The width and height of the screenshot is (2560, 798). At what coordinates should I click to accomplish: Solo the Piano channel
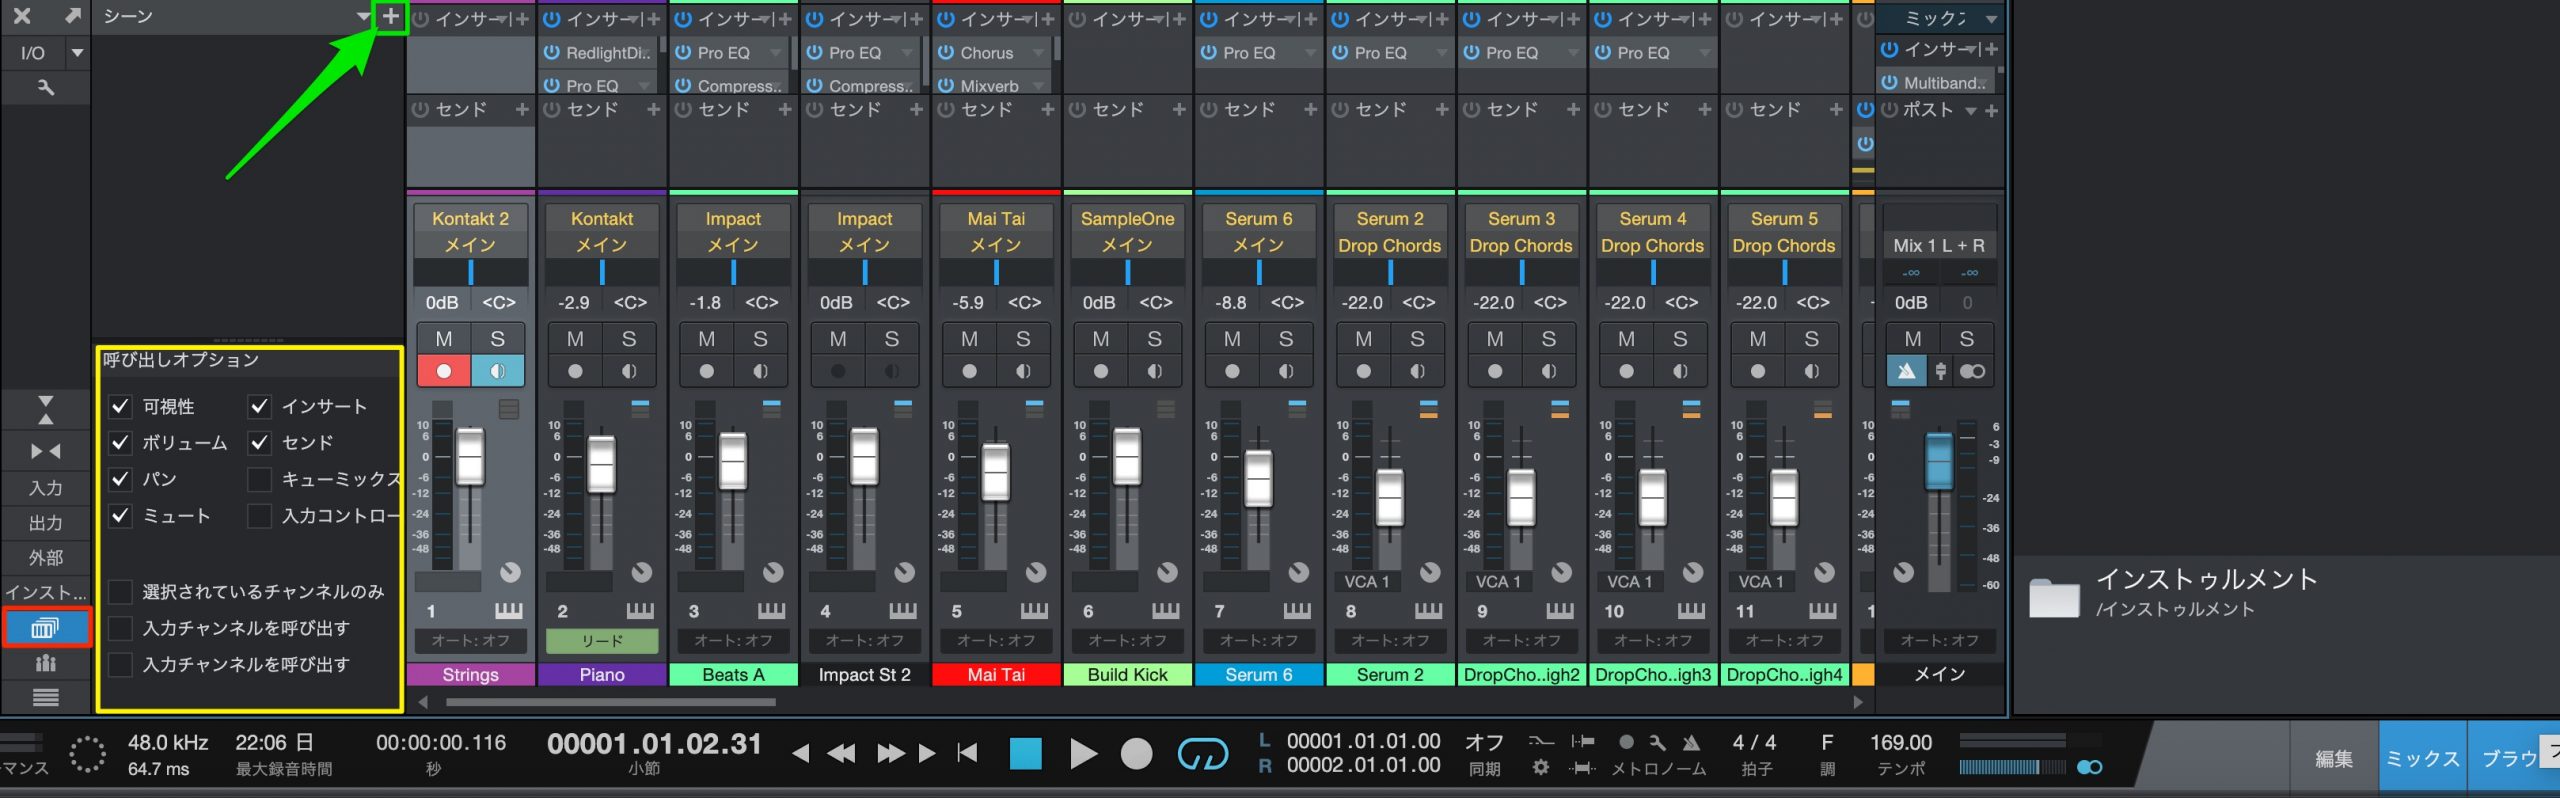(x=629, y=339)
